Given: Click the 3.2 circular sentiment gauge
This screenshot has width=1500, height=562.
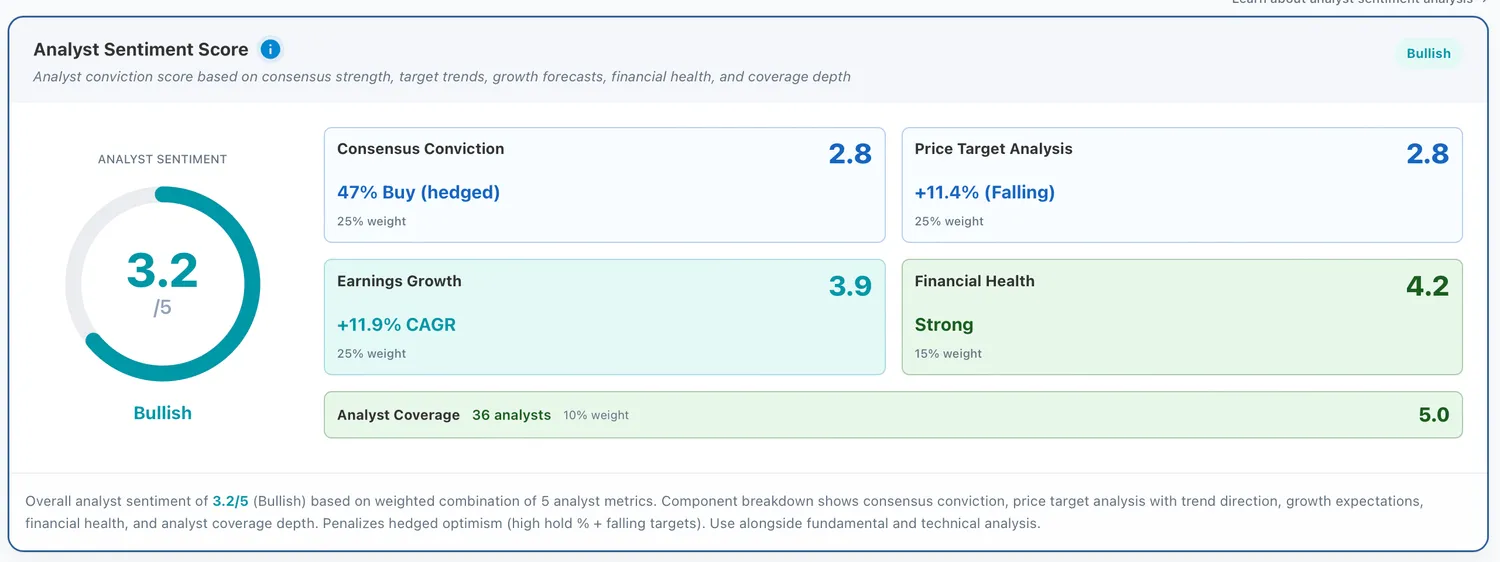Looking at the screenshot, I should pyautogui.click(x=163, y=284).
